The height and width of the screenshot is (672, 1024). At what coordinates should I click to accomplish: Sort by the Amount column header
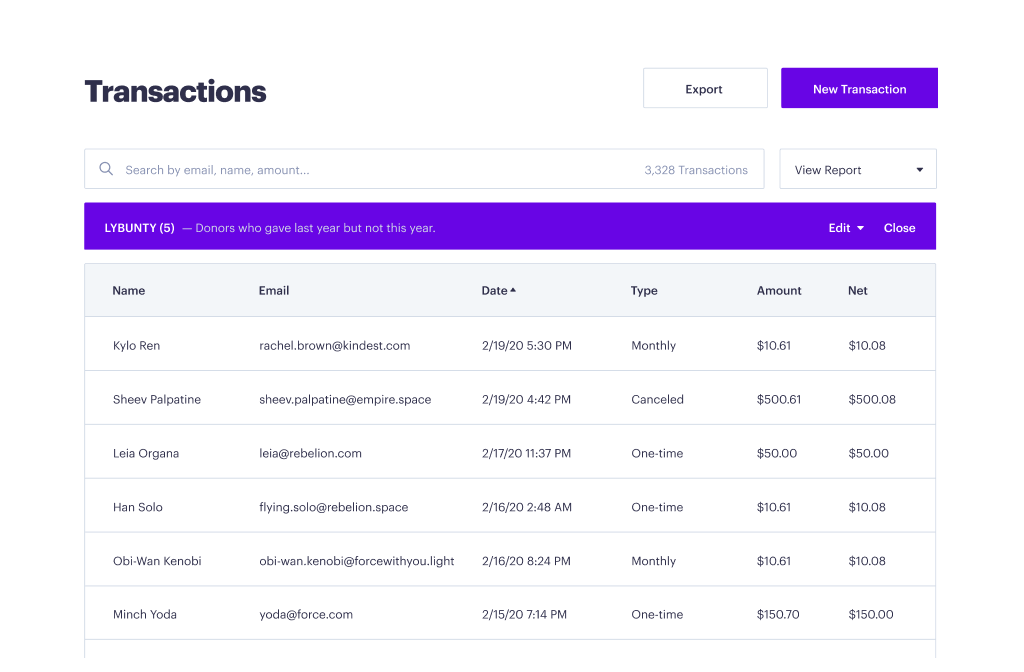pyautogui.click(x=779, y=291)
